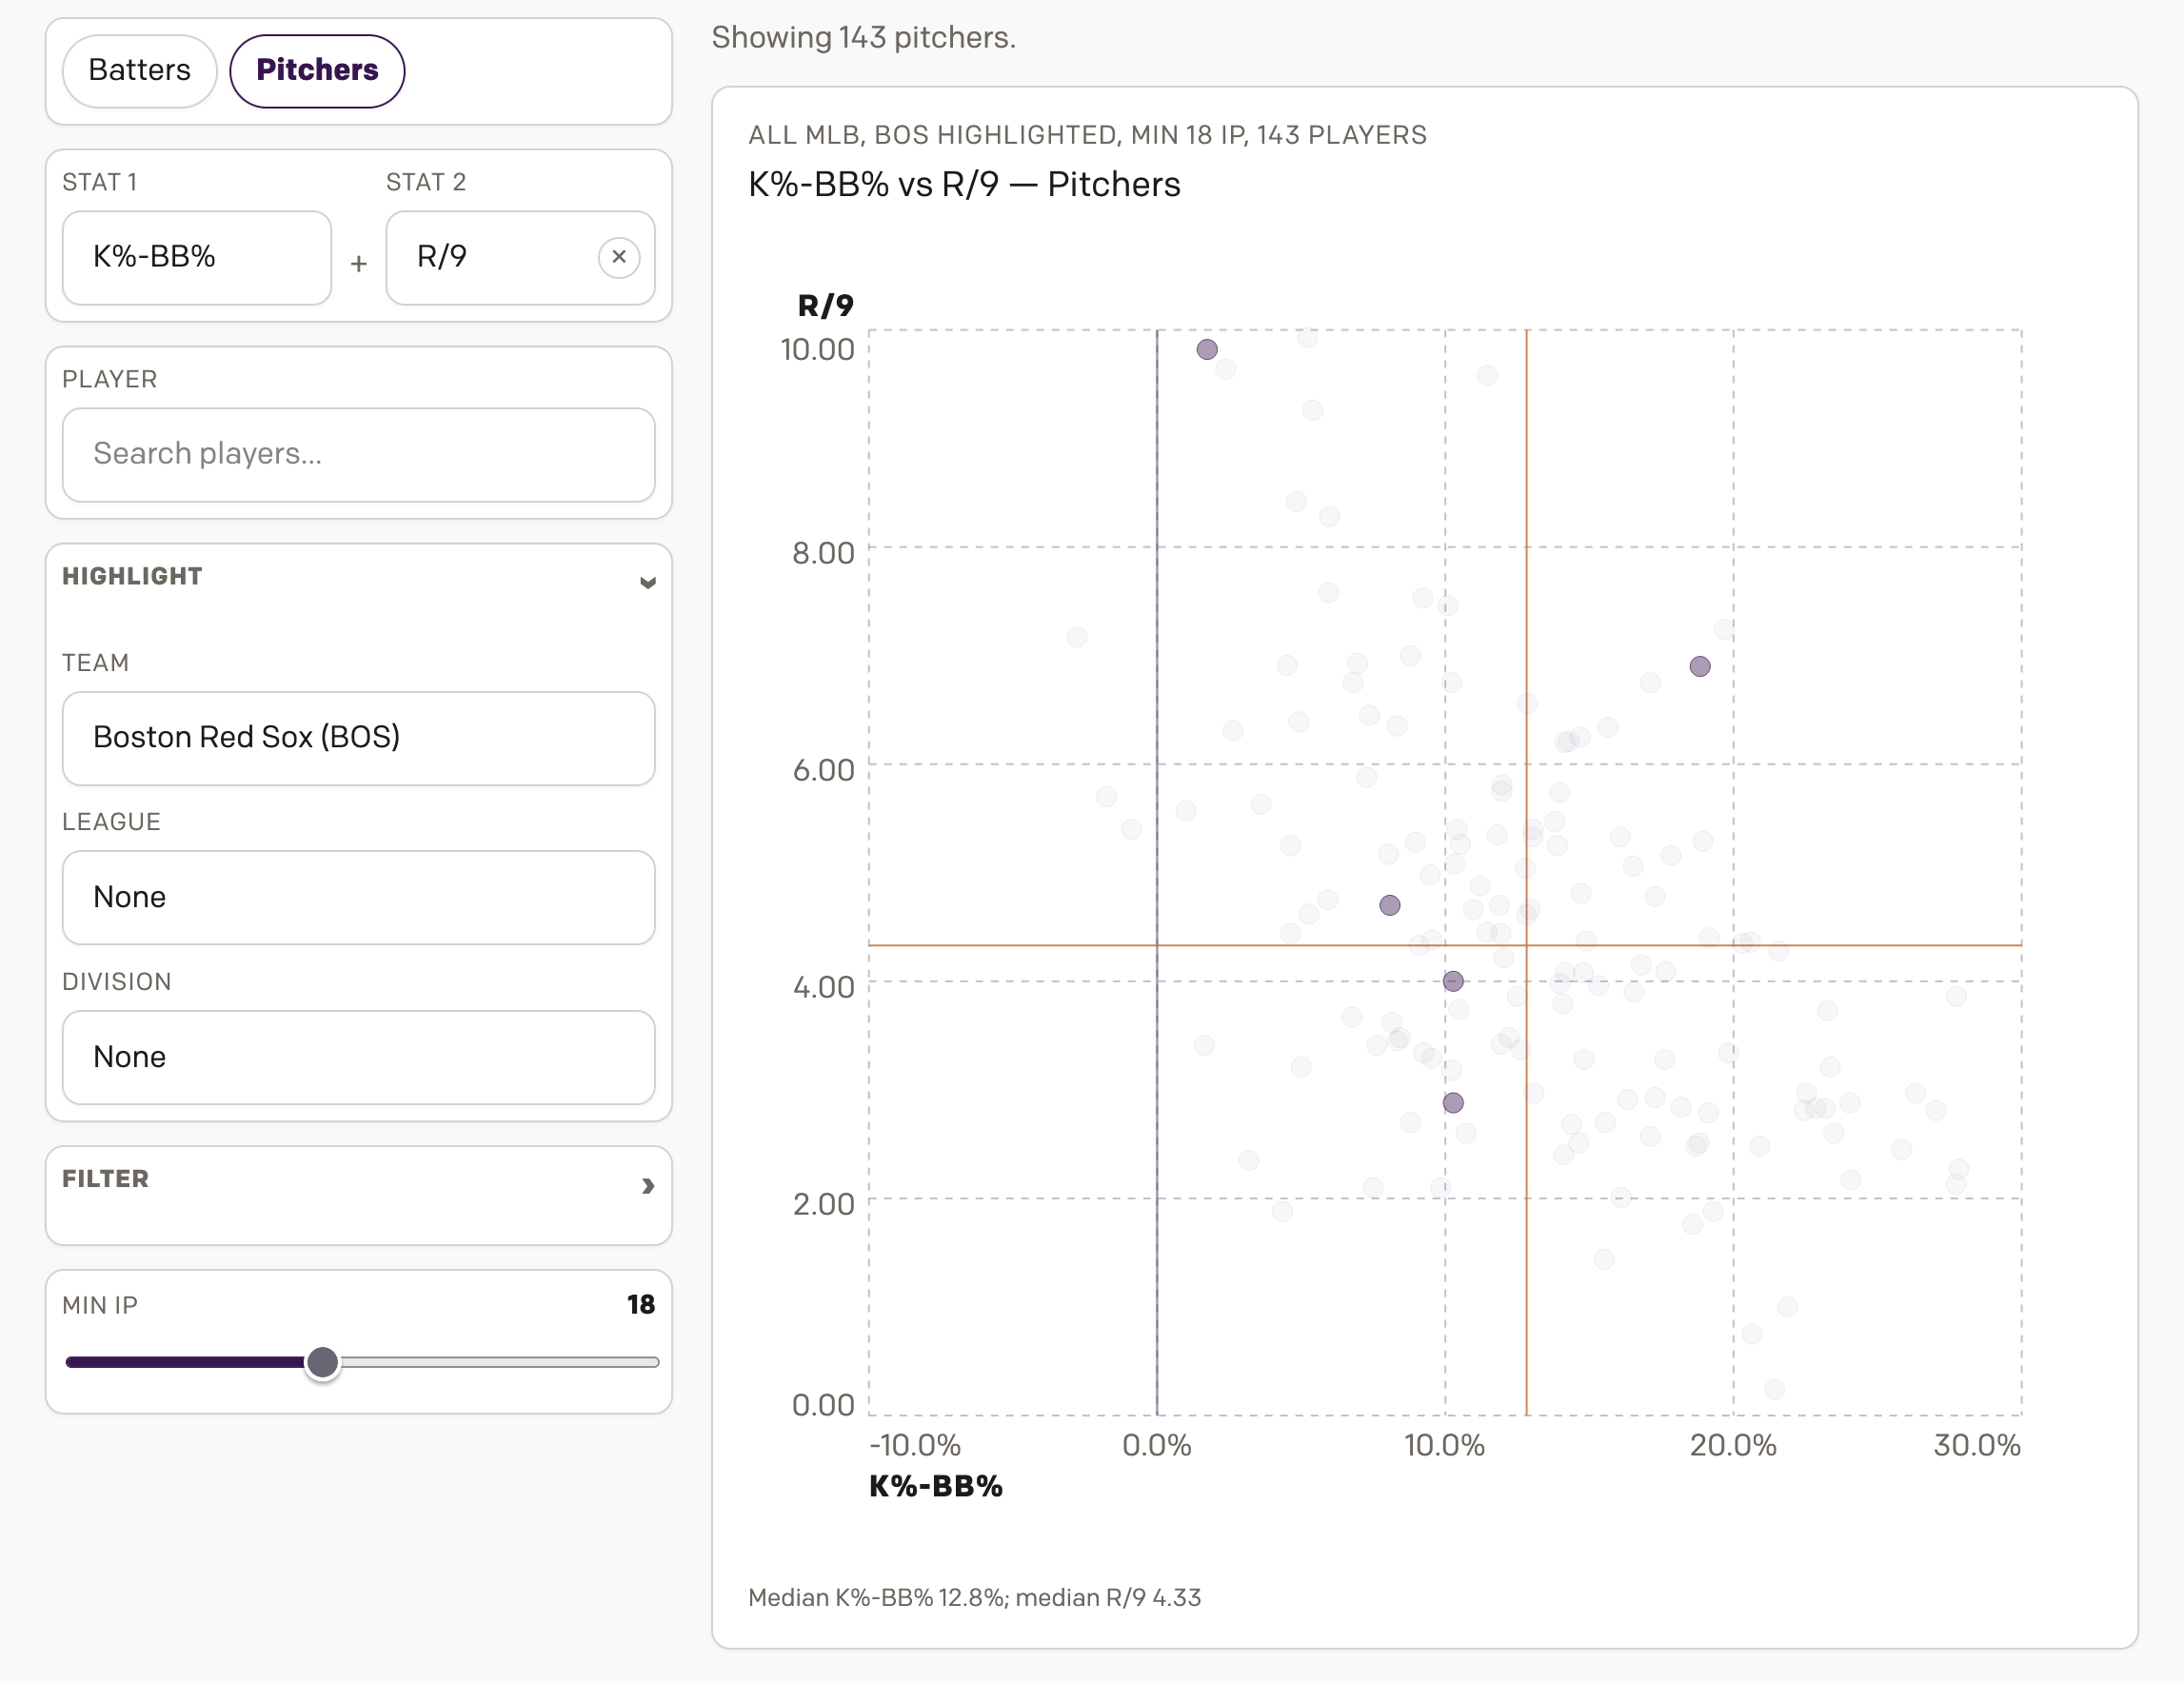
Task: Open the K%-BB% stat 1 dropdown
Action: coord(197,257)
